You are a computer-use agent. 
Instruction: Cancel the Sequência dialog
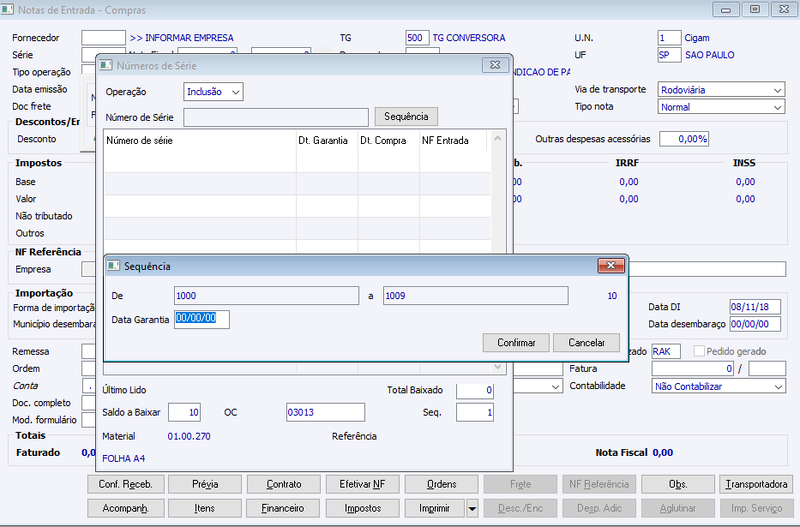pos(586,342)
